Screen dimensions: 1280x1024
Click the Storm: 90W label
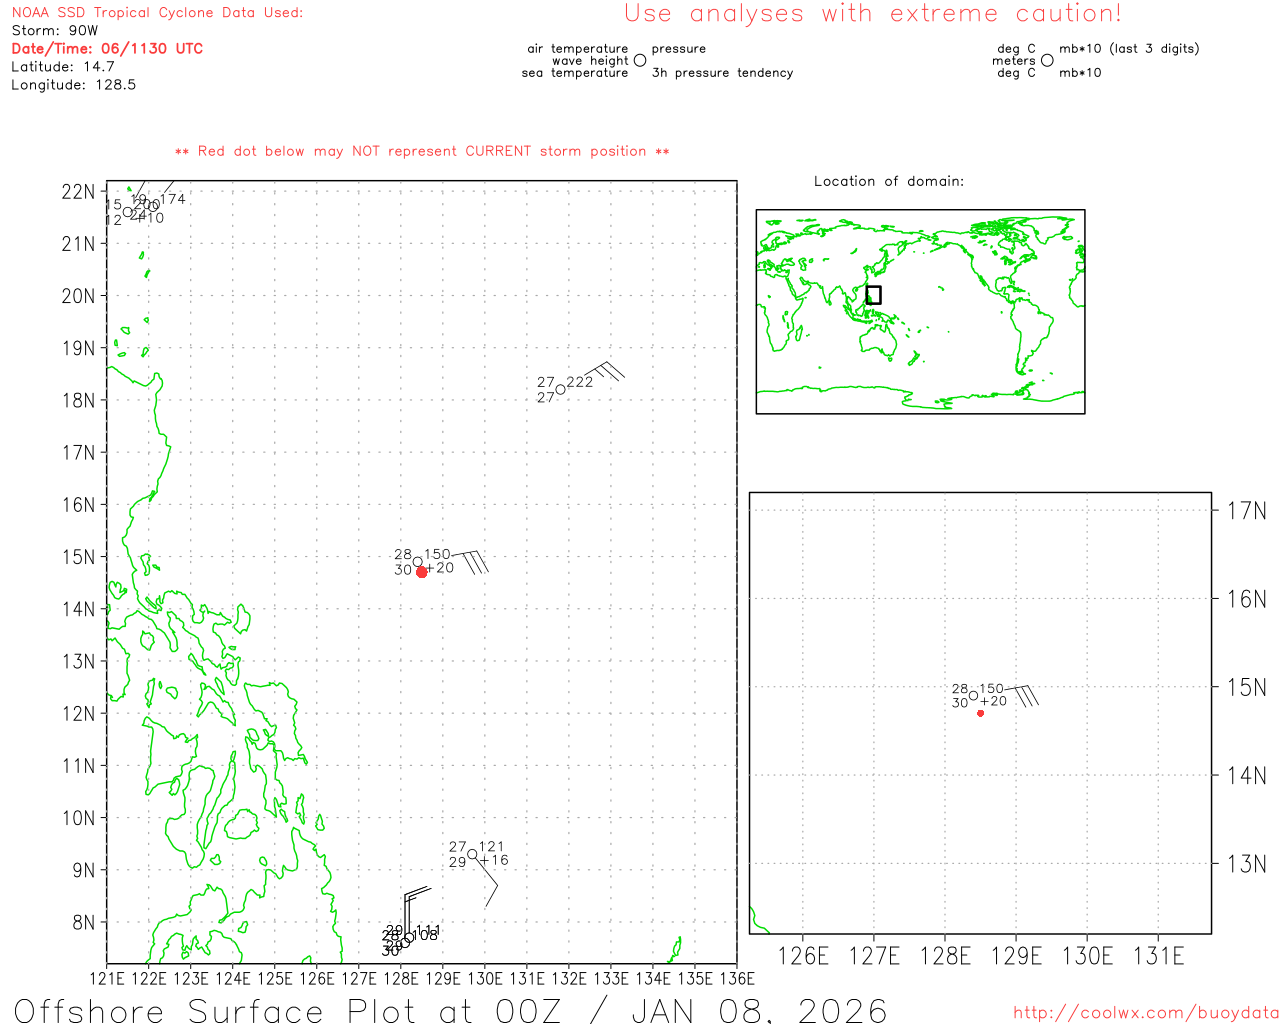tap(55, 31)
